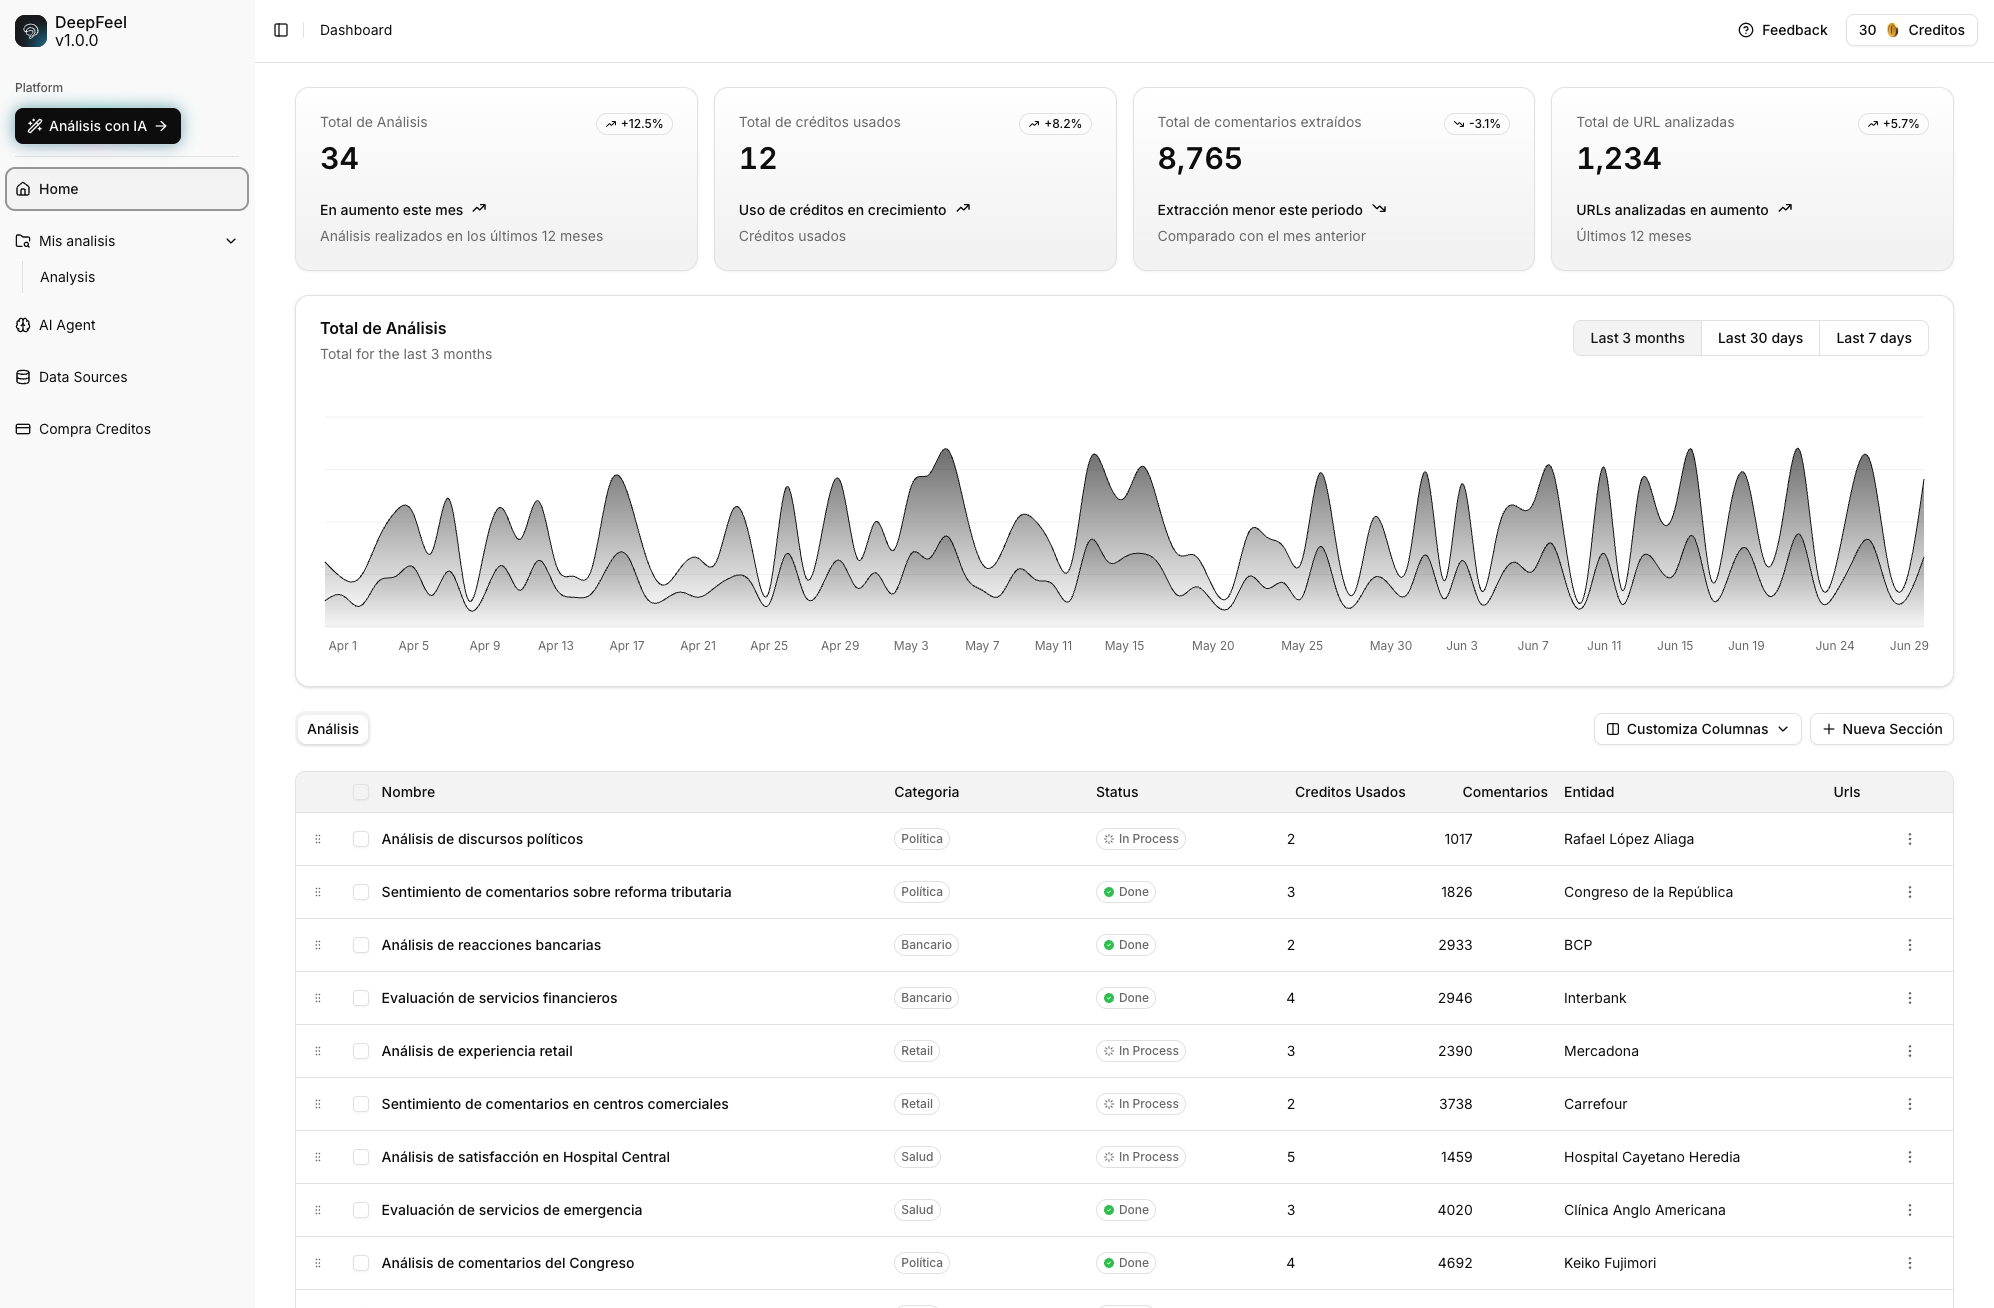Check Análisis de experiencia retail row
This screenshot has width=1994, height=1308.
click(x=361, y=1051)
